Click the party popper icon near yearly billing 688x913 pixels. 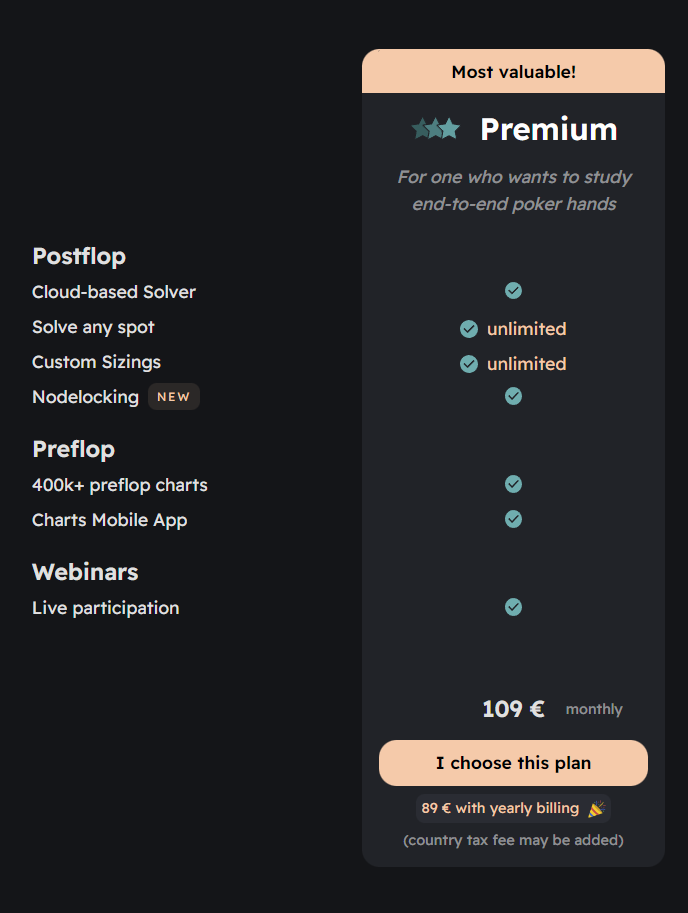click(596, 809)
